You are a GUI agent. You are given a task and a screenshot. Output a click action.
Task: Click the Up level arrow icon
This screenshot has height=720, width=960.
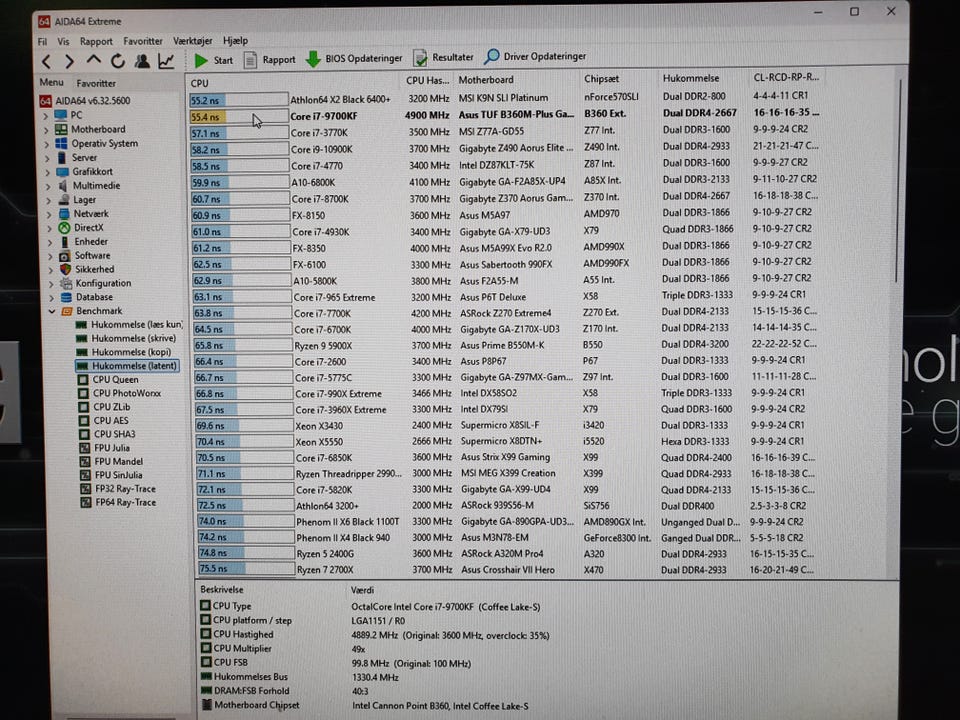pos(93,61)
